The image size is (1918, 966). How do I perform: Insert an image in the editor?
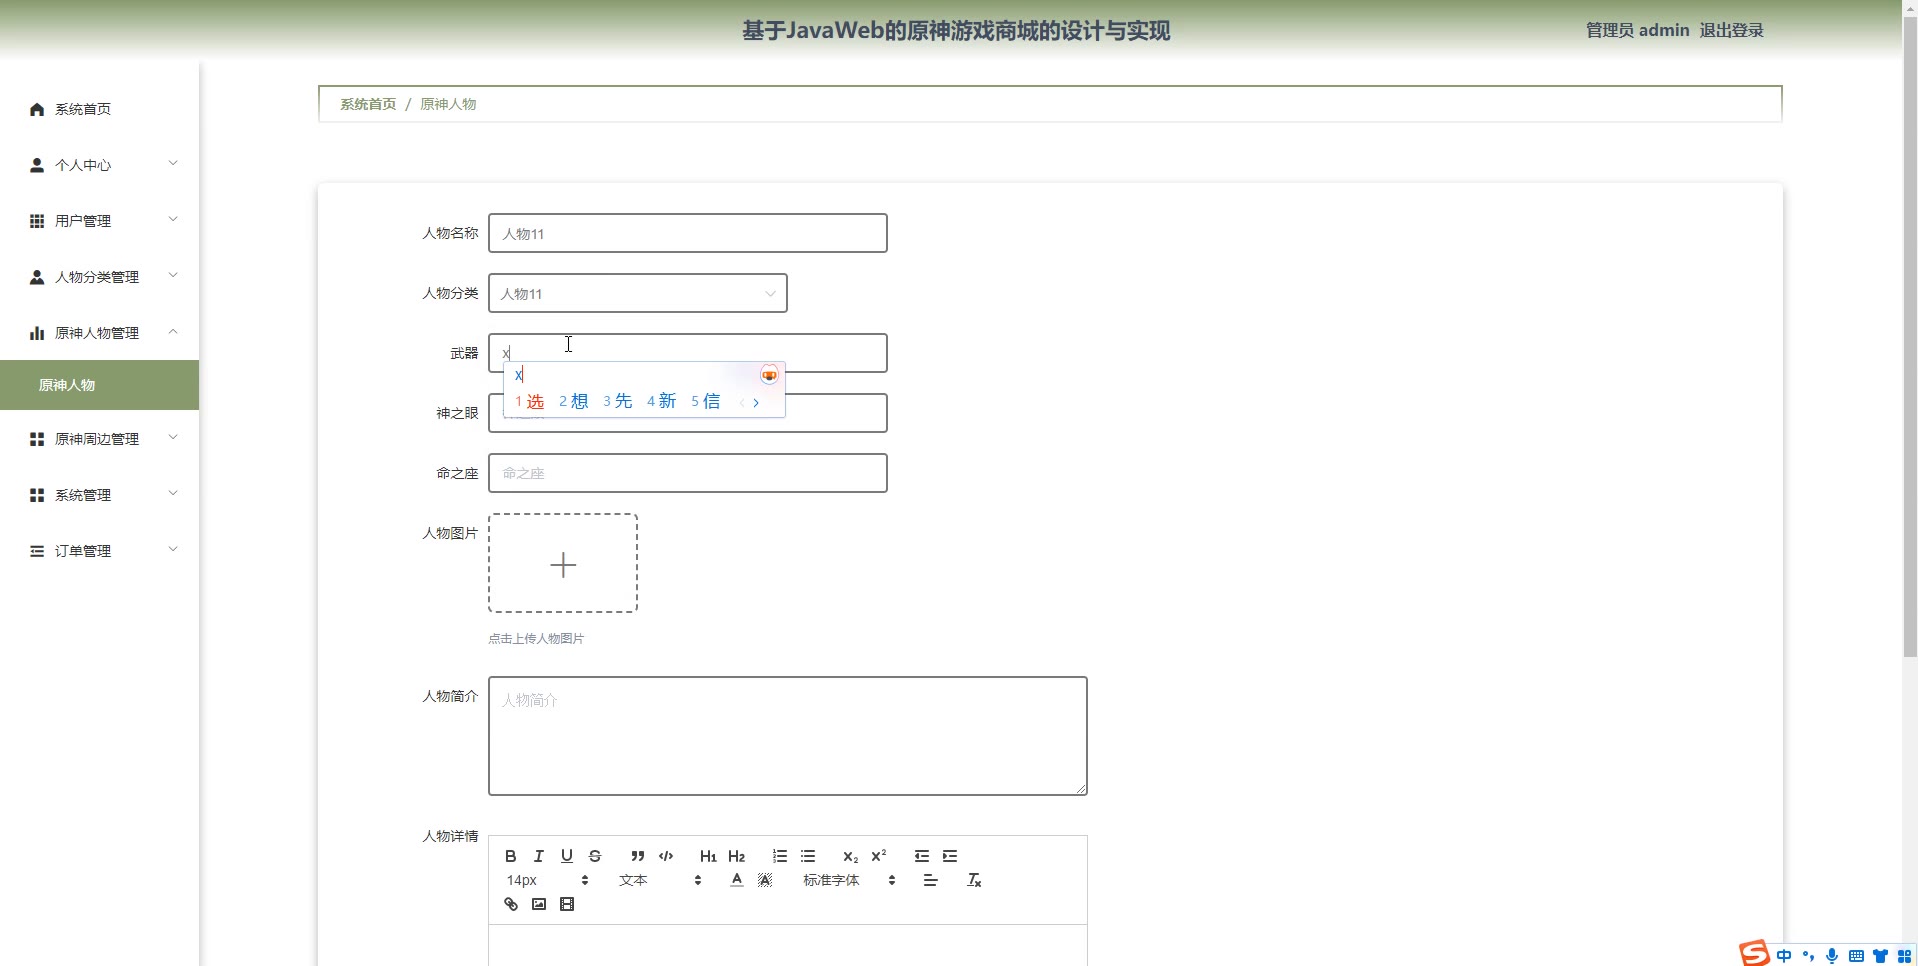tap(539, 904)
